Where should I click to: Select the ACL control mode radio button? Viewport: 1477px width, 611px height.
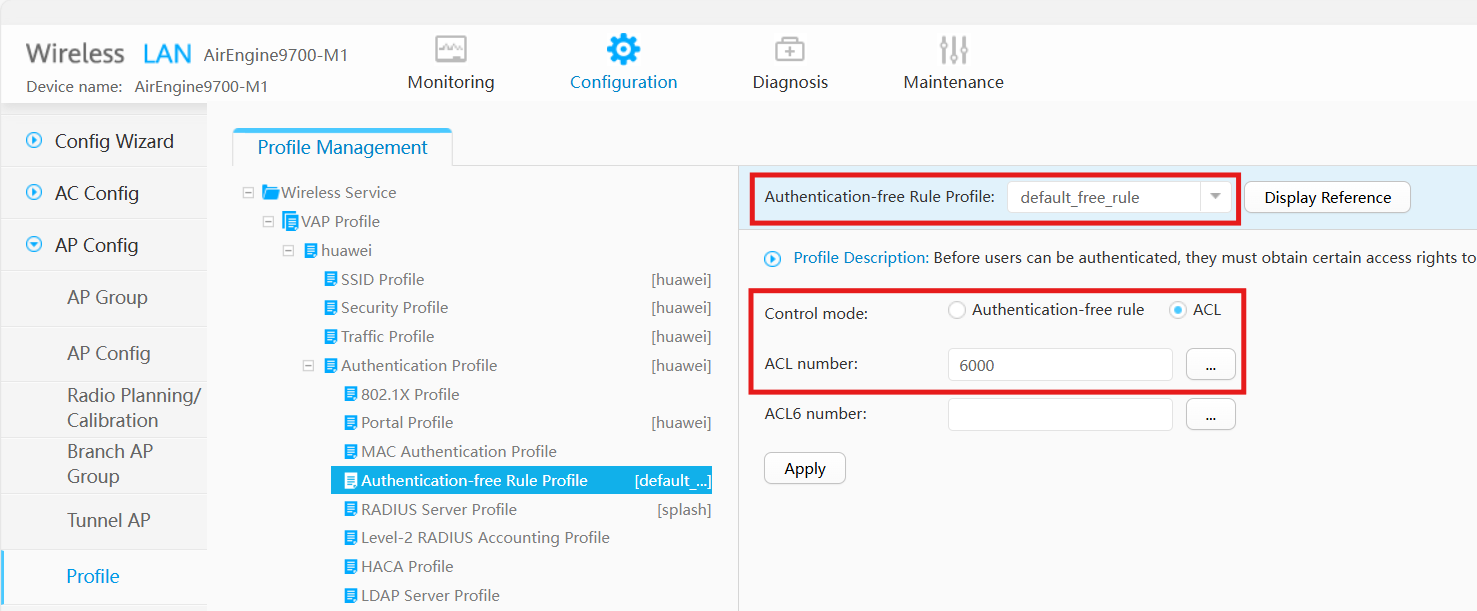tap(1178, 310)
